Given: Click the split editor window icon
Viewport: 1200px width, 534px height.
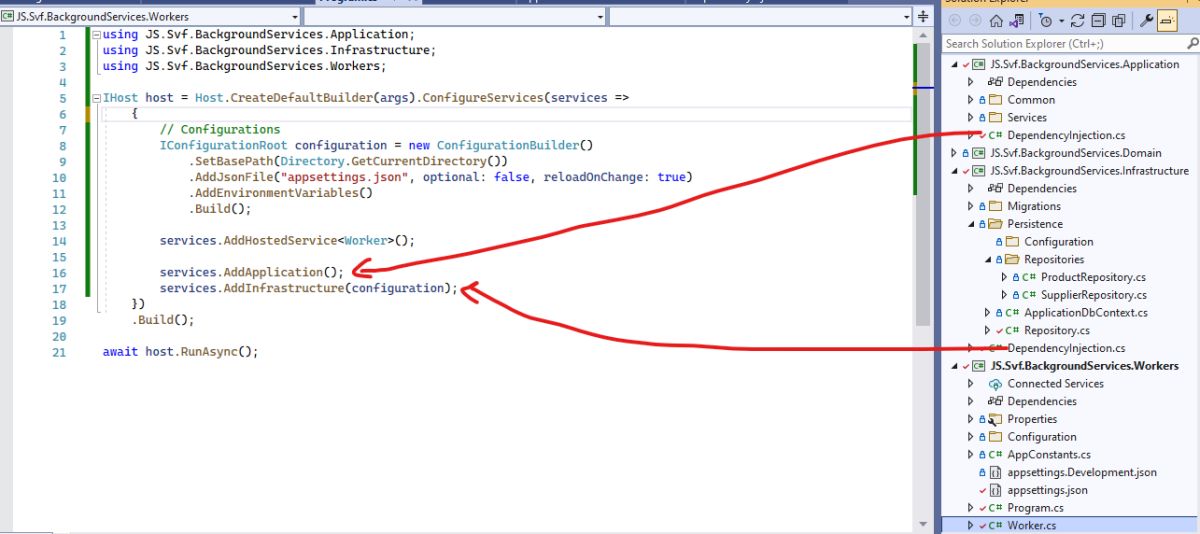Looking at the screenshot, I should pos(923,17).
